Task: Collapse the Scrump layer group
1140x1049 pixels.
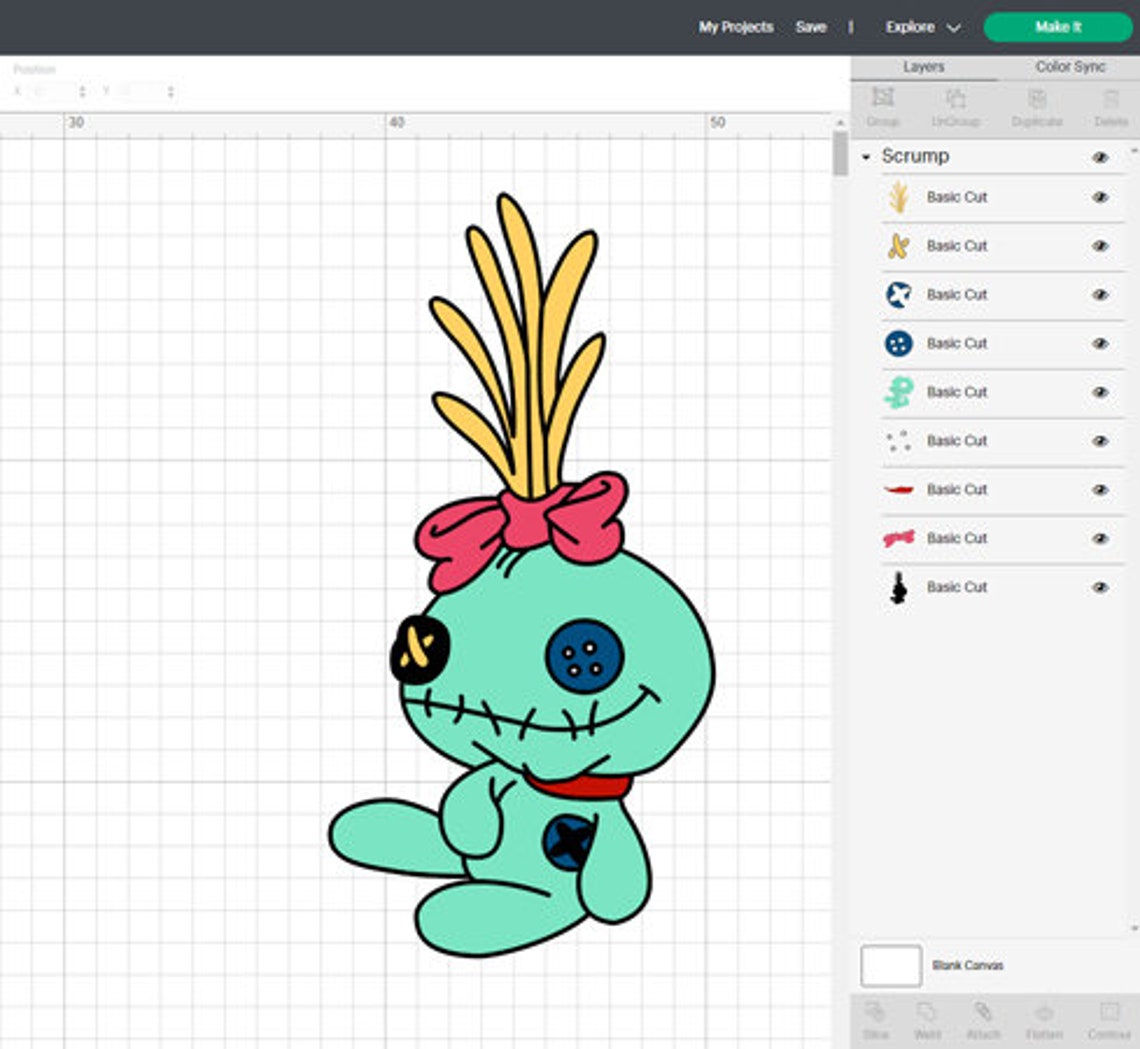Action: [x=865, y=157]
